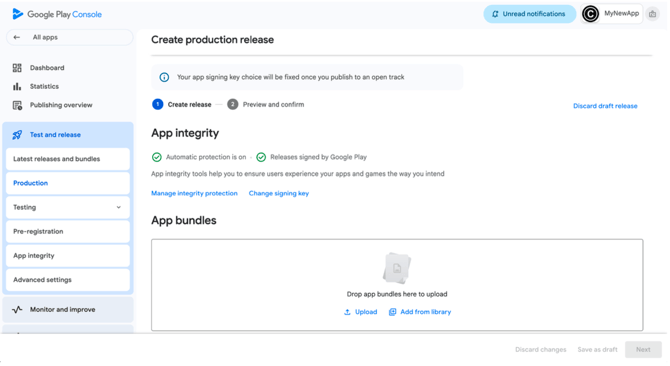Select the Test and release section
This screenshot has height=366, width=670.
tap(68, 135)
